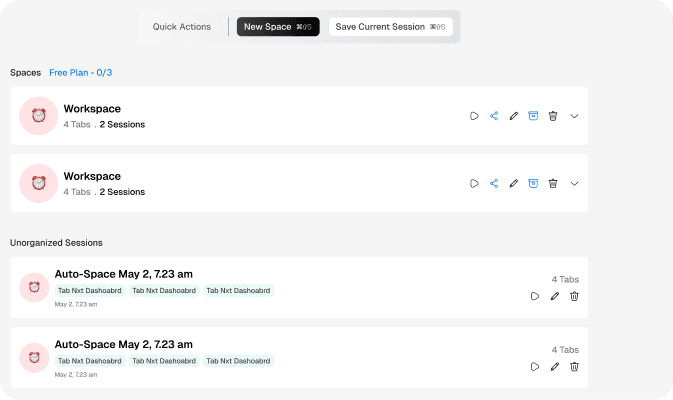Click "4 Tabs" in the second Workspace card
Screen dimensions: 673x400
coord(77,192)
